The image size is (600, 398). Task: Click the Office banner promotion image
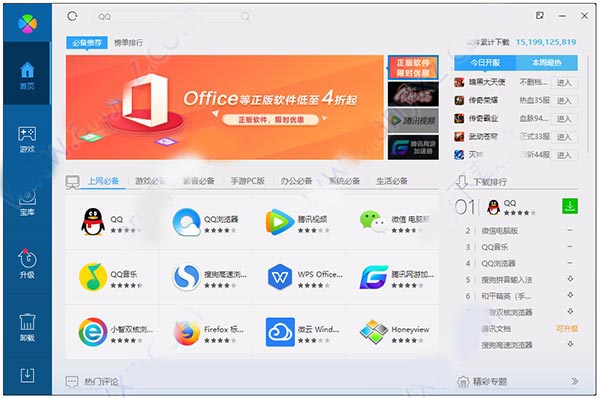click(225, 108)
